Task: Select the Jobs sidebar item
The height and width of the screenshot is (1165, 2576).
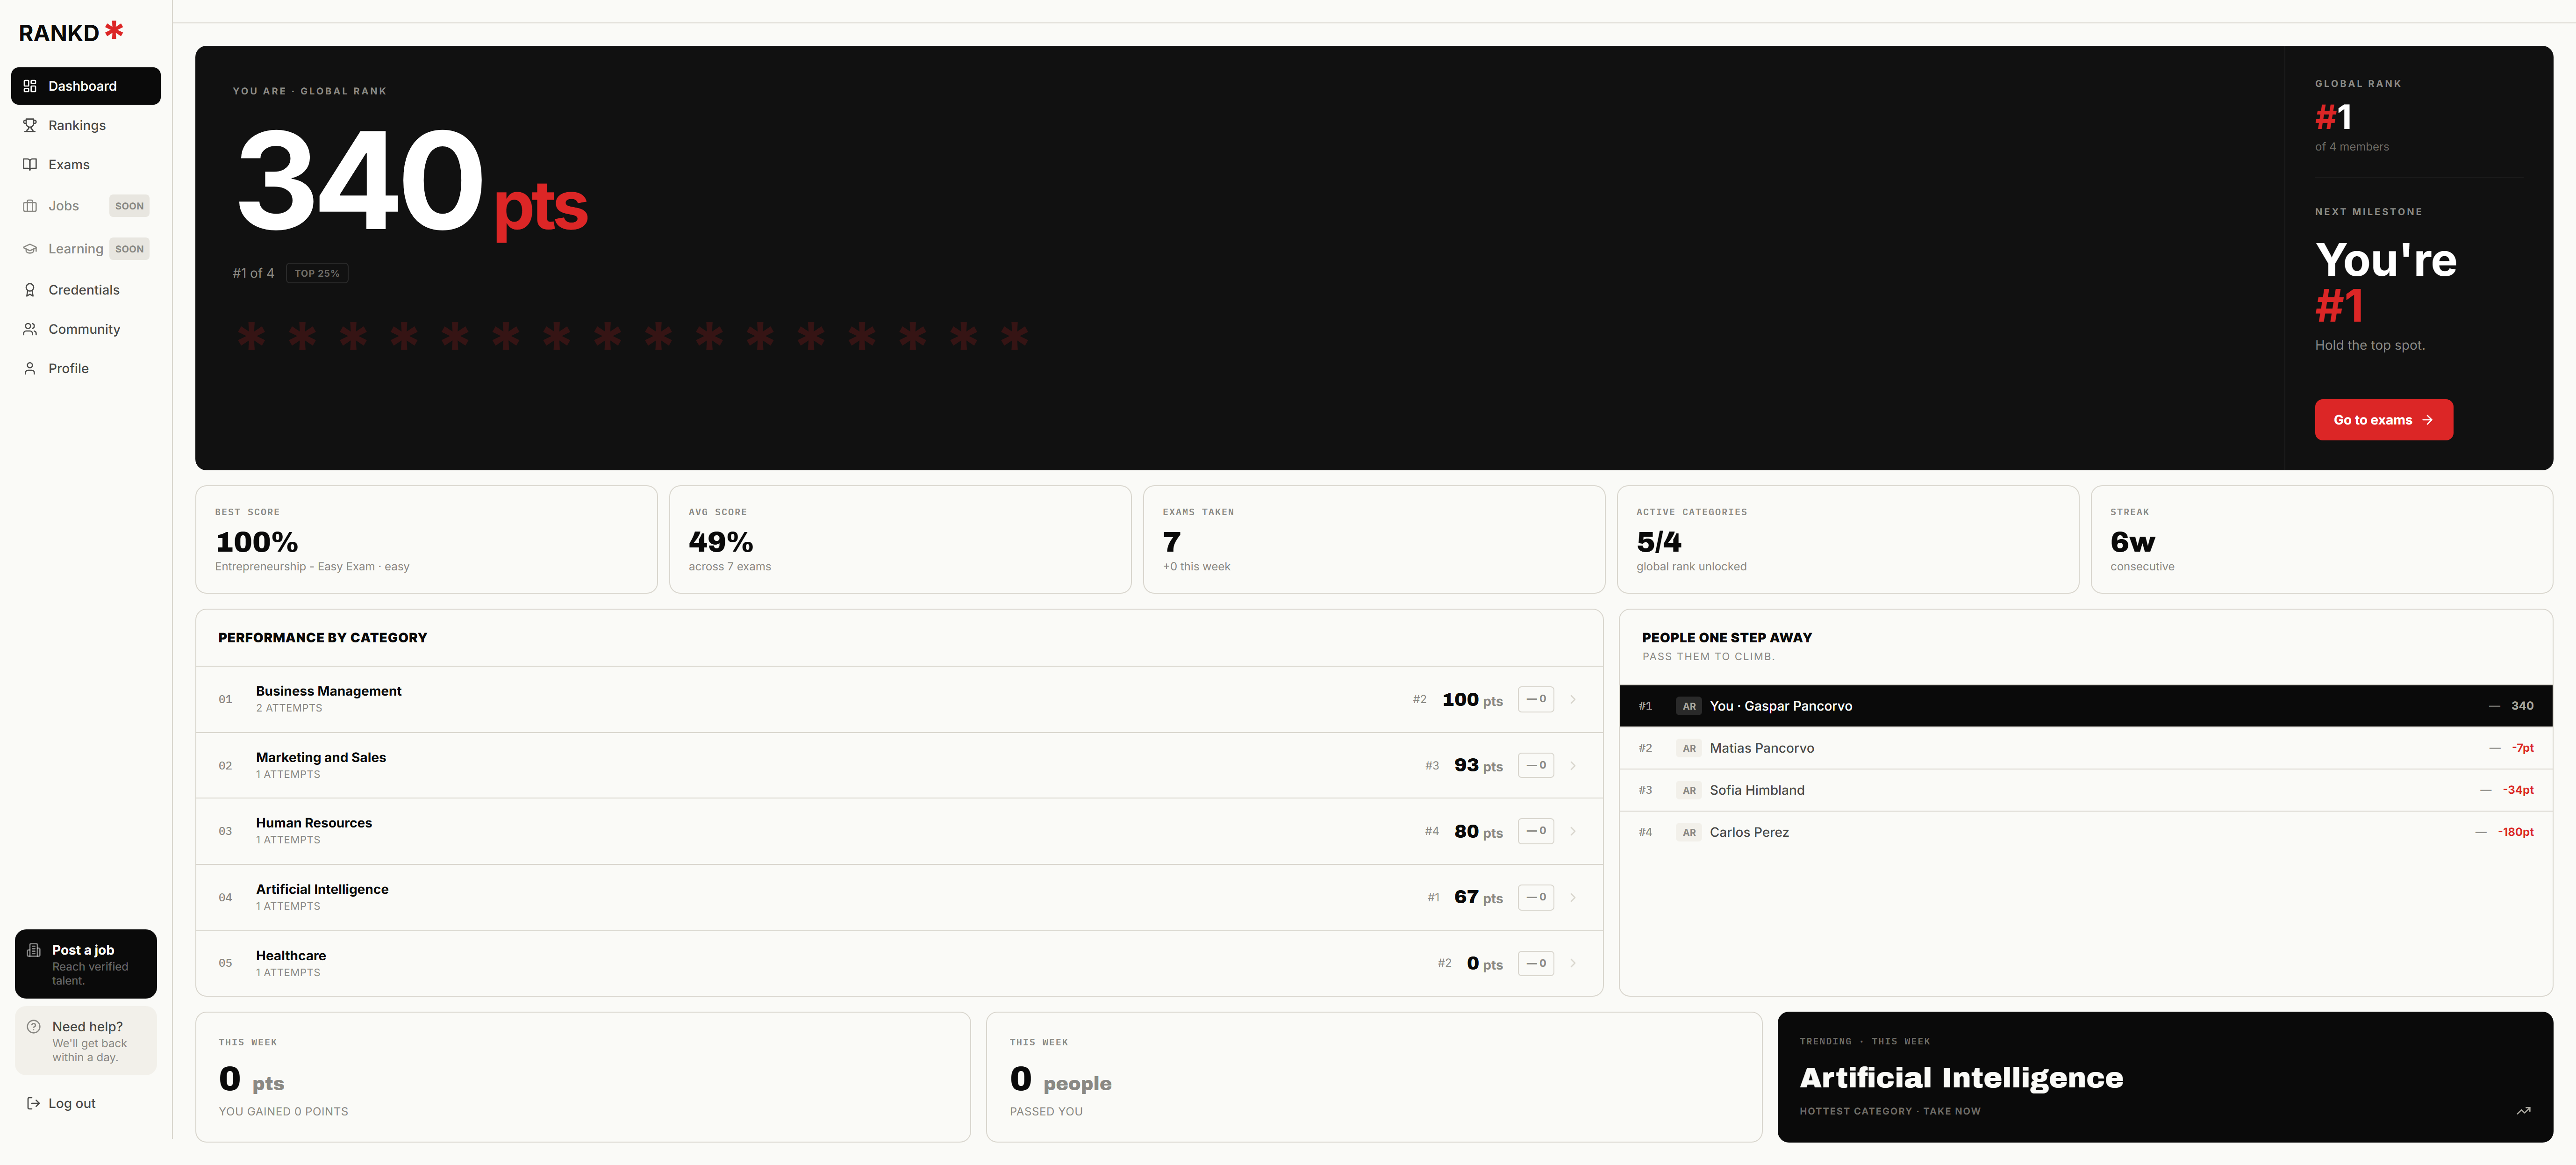Action: (86, 206)
